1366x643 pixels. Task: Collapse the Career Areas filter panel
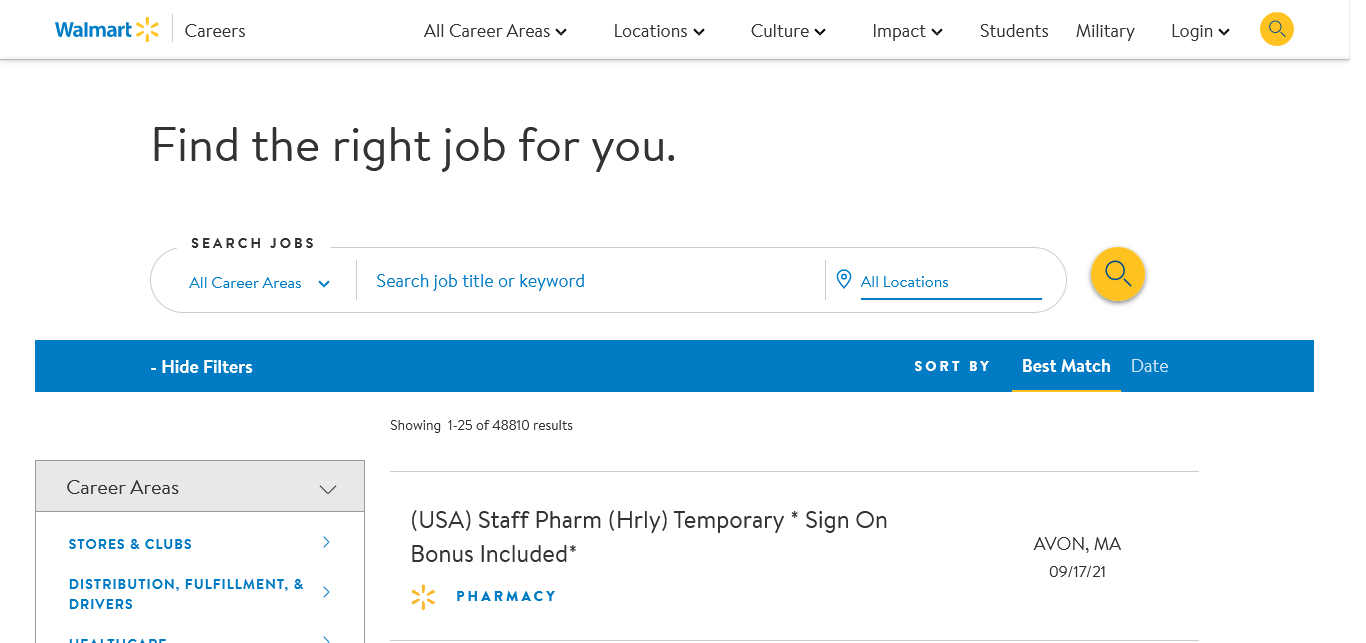[x=327, y=489]
